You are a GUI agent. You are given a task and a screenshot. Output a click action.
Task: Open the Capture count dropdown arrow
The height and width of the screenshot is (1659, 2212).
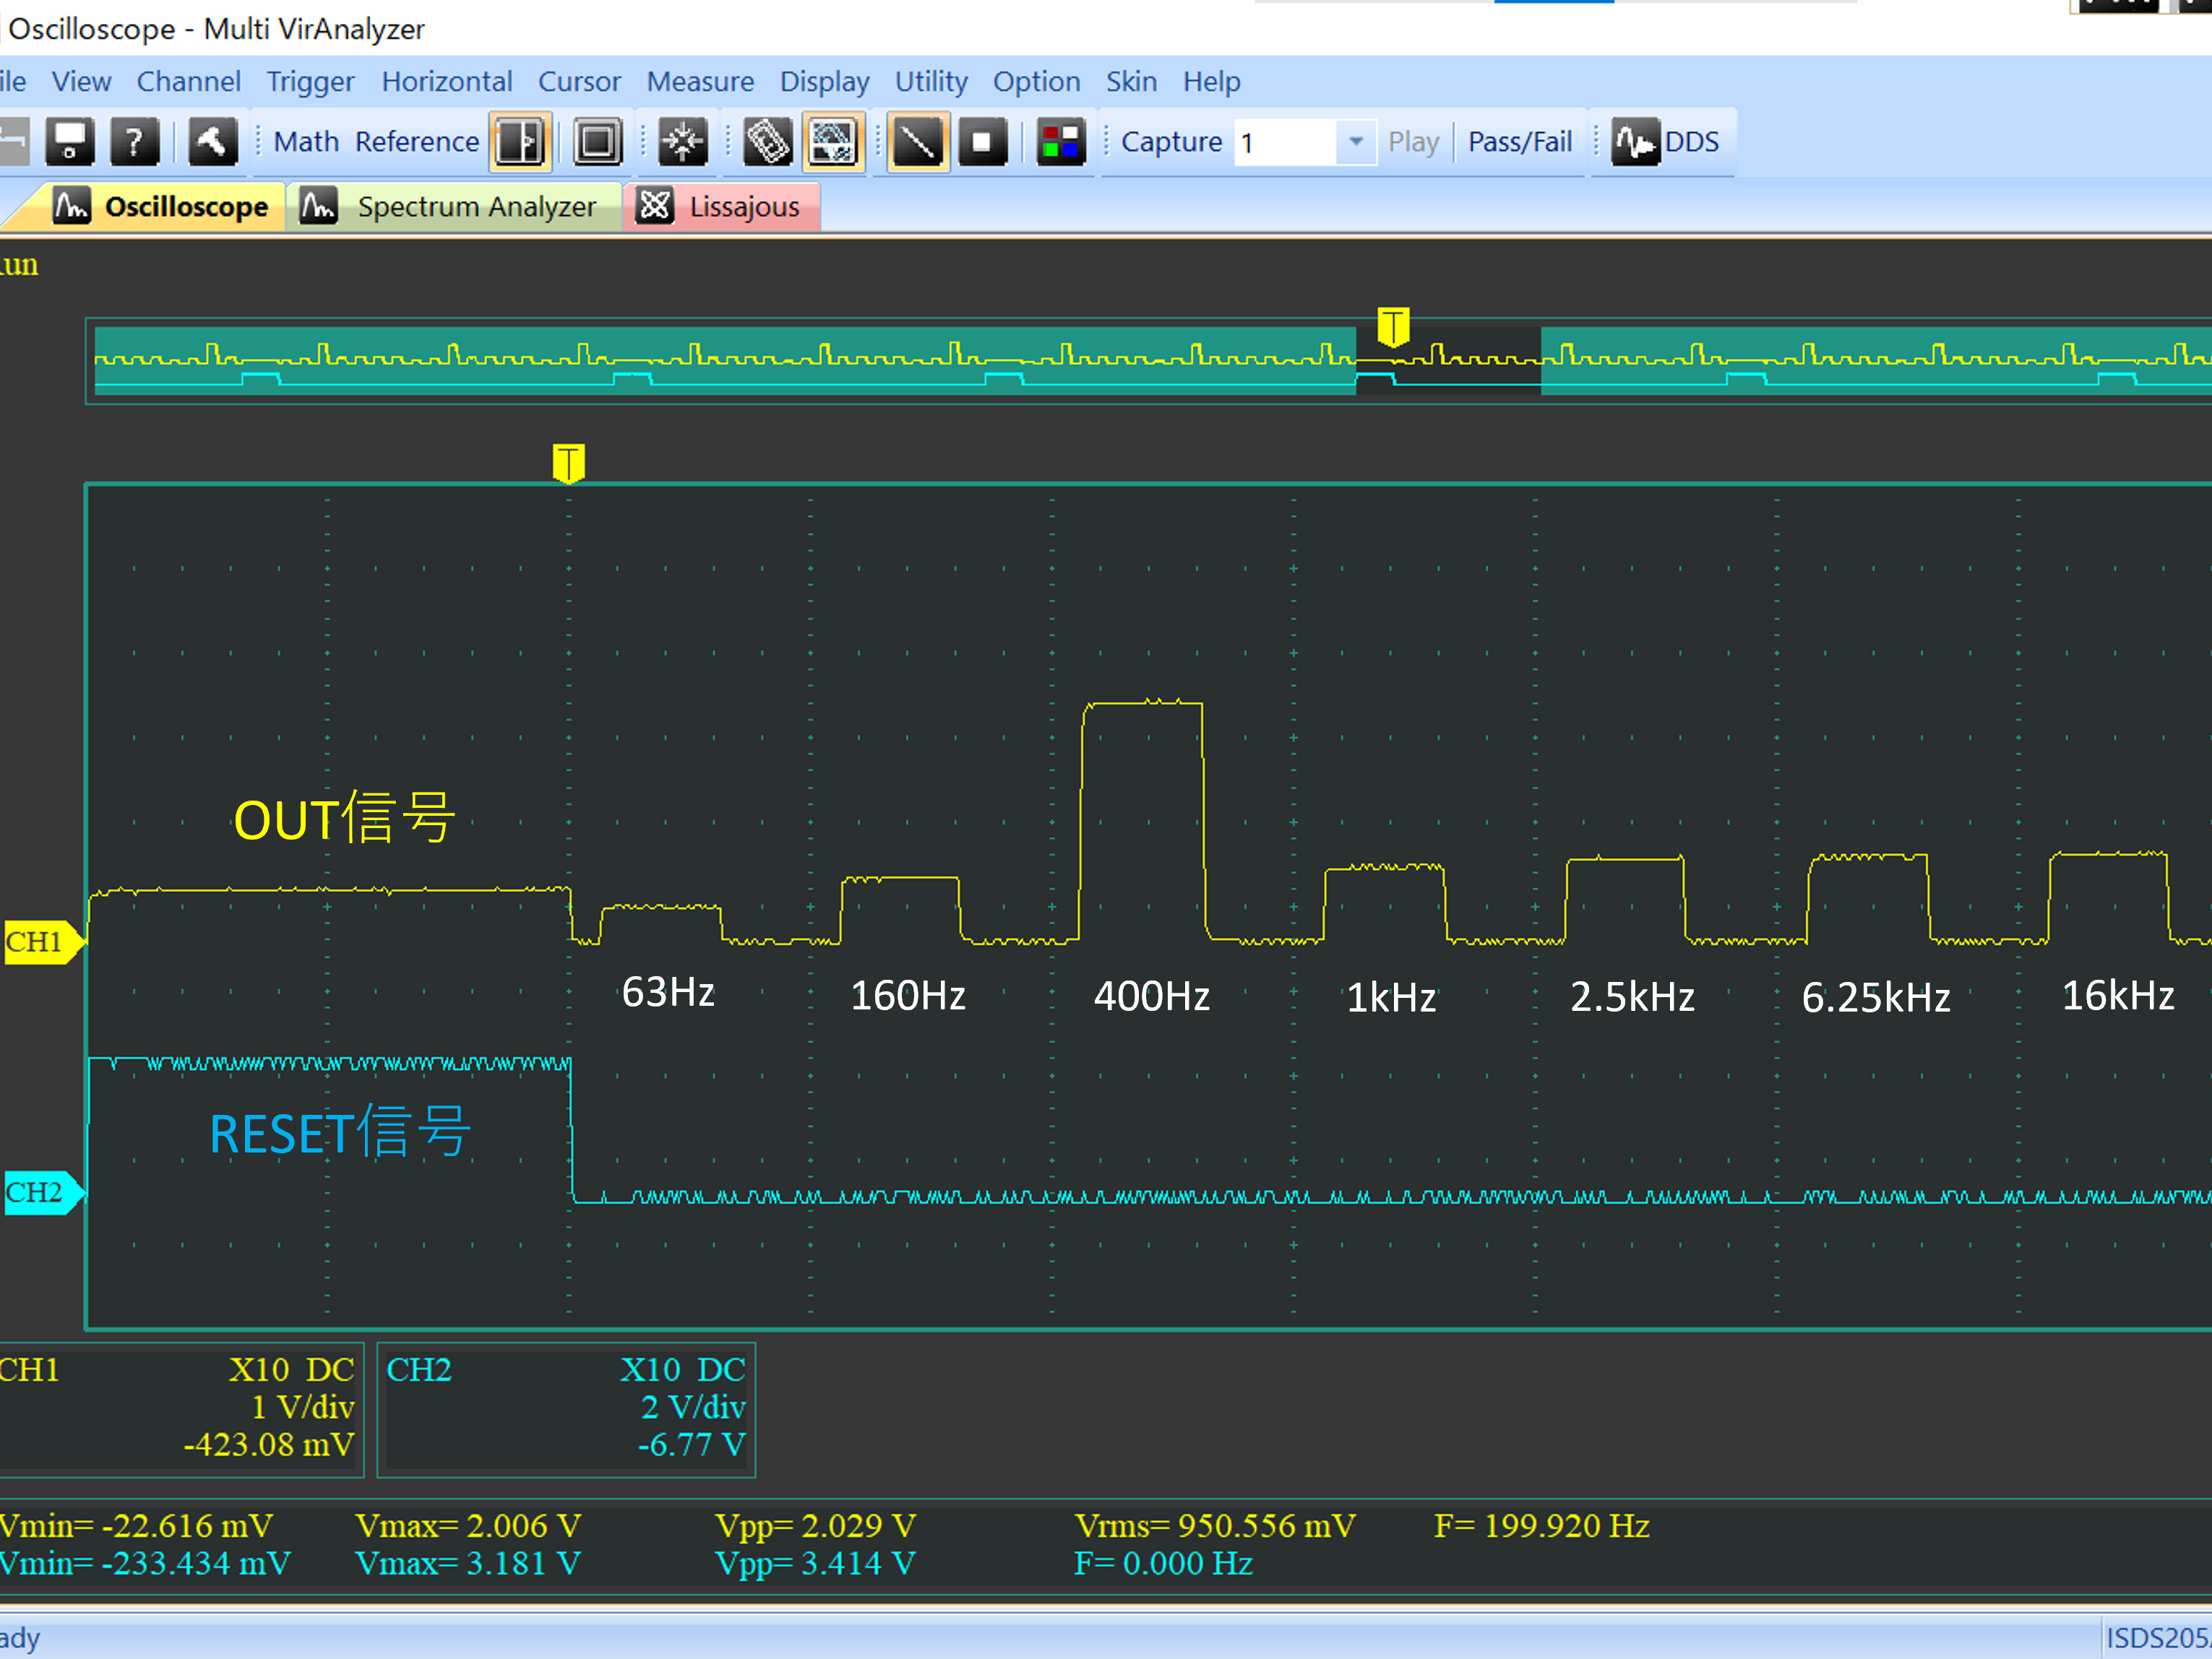pyautogui.click(x=1355, y=142)
